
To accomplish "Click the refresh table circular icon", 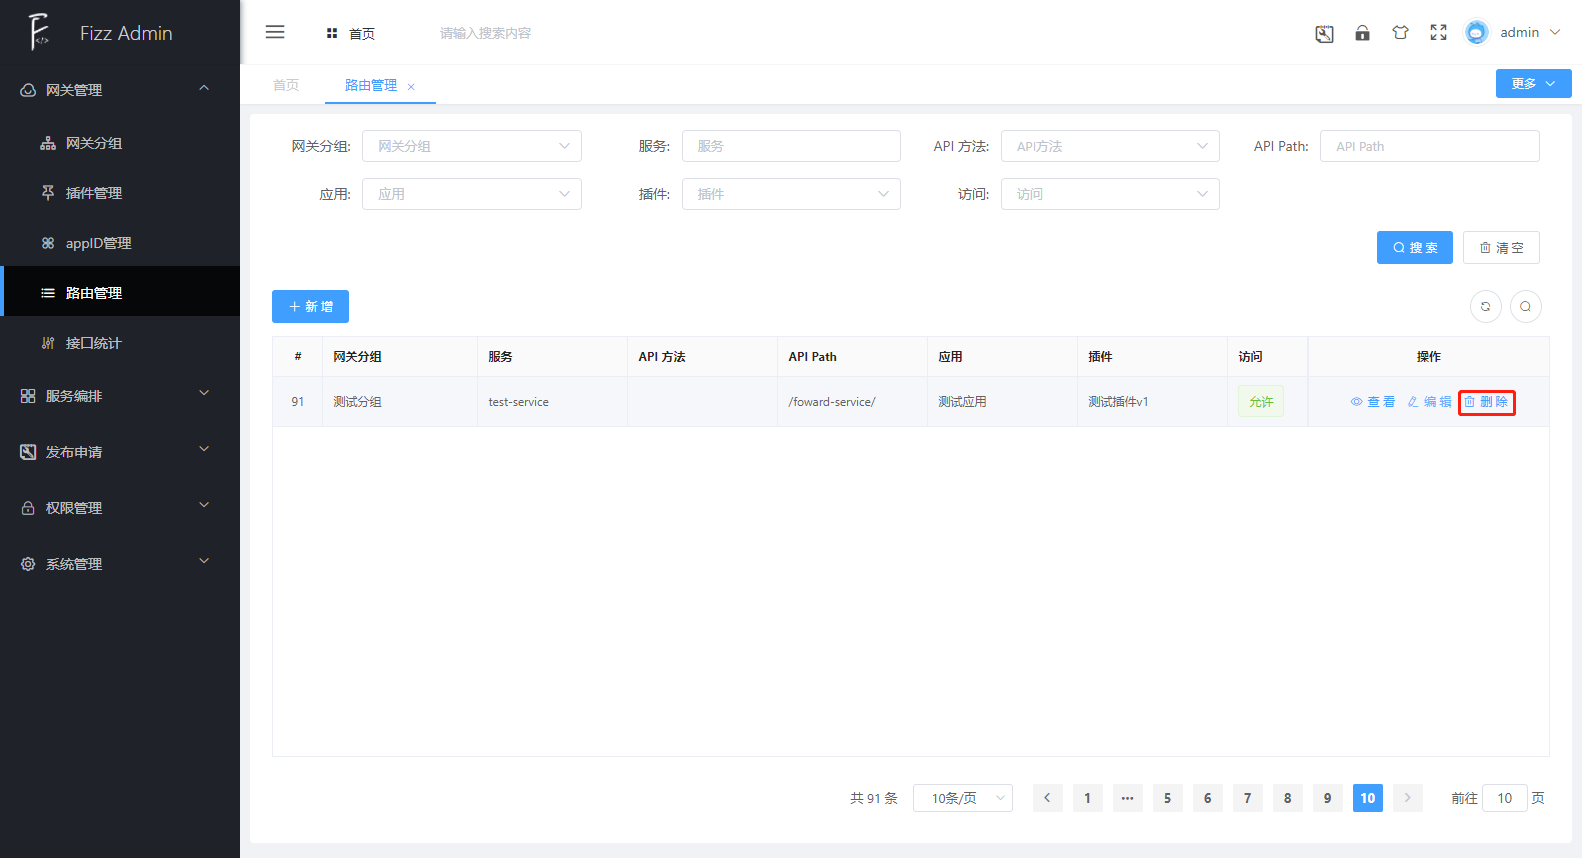I will pyautogui.click(x=1485, y=307).
